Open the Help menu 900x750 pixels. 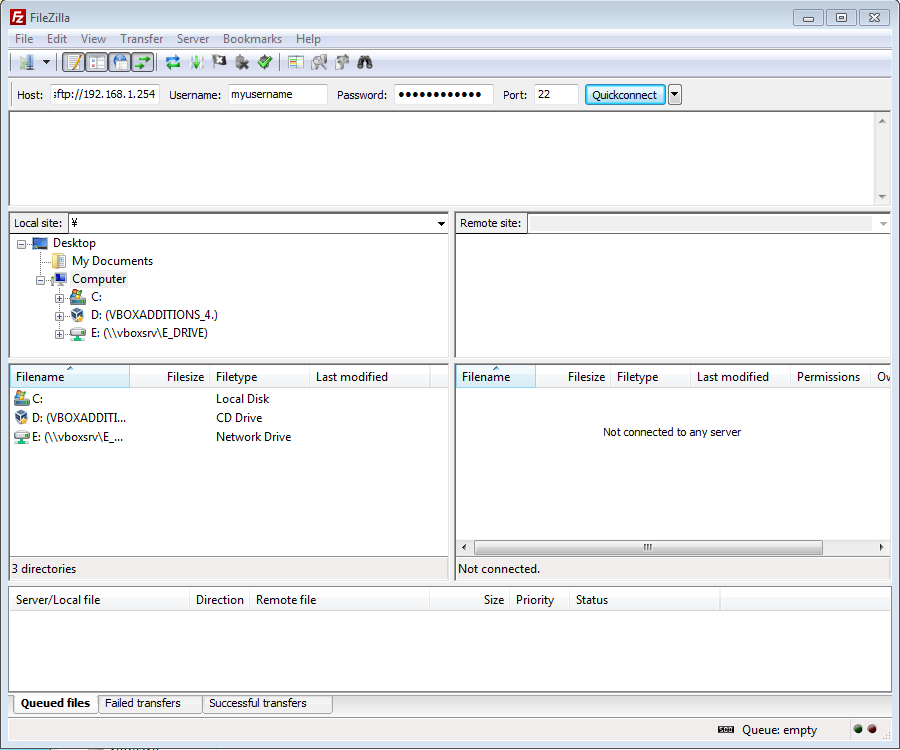(x=308, y=38)
